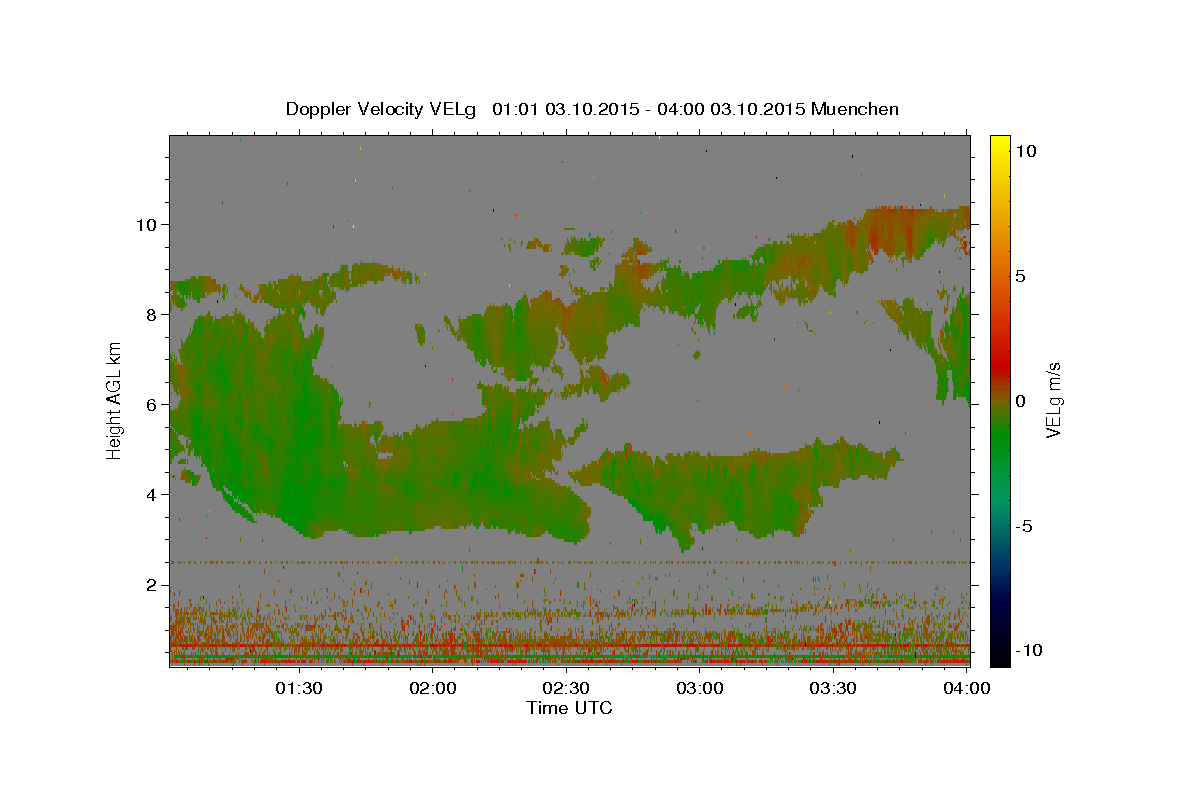Click the 01:30 time tick label

pyautogui.click(x=299, y=688)
